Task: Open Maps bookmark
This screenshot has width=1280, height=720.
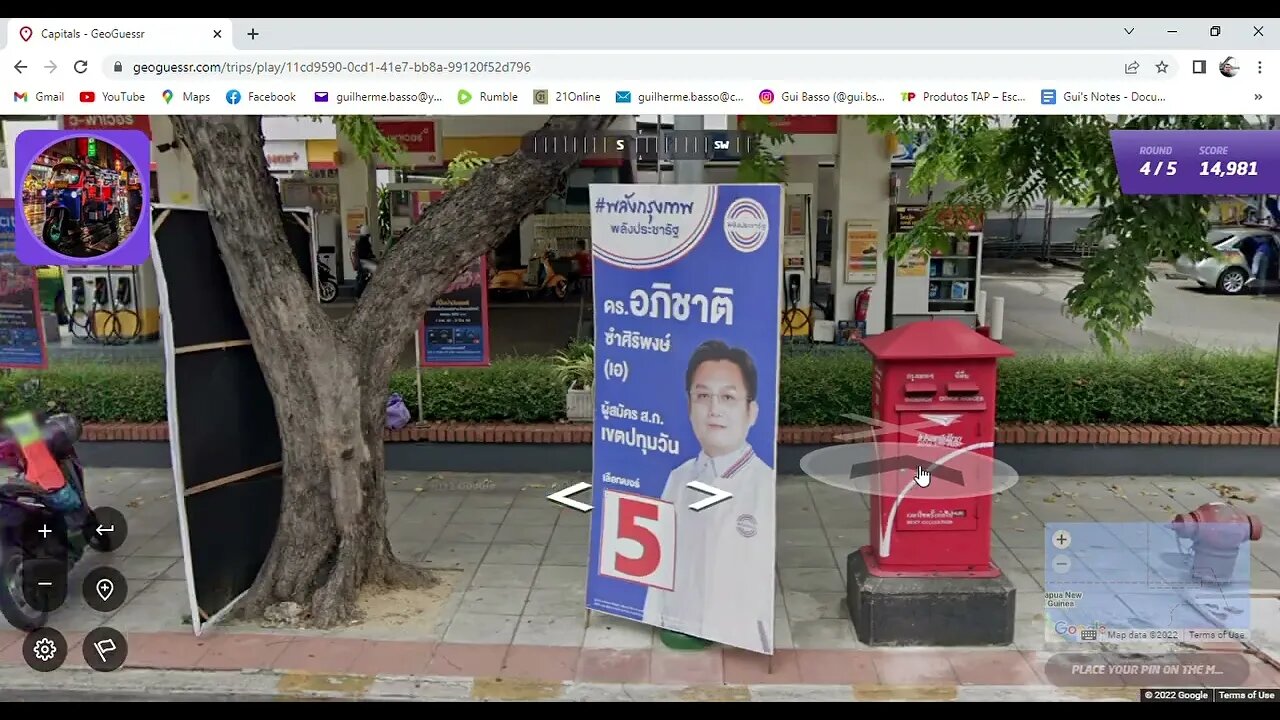Action: coord(185,97)
